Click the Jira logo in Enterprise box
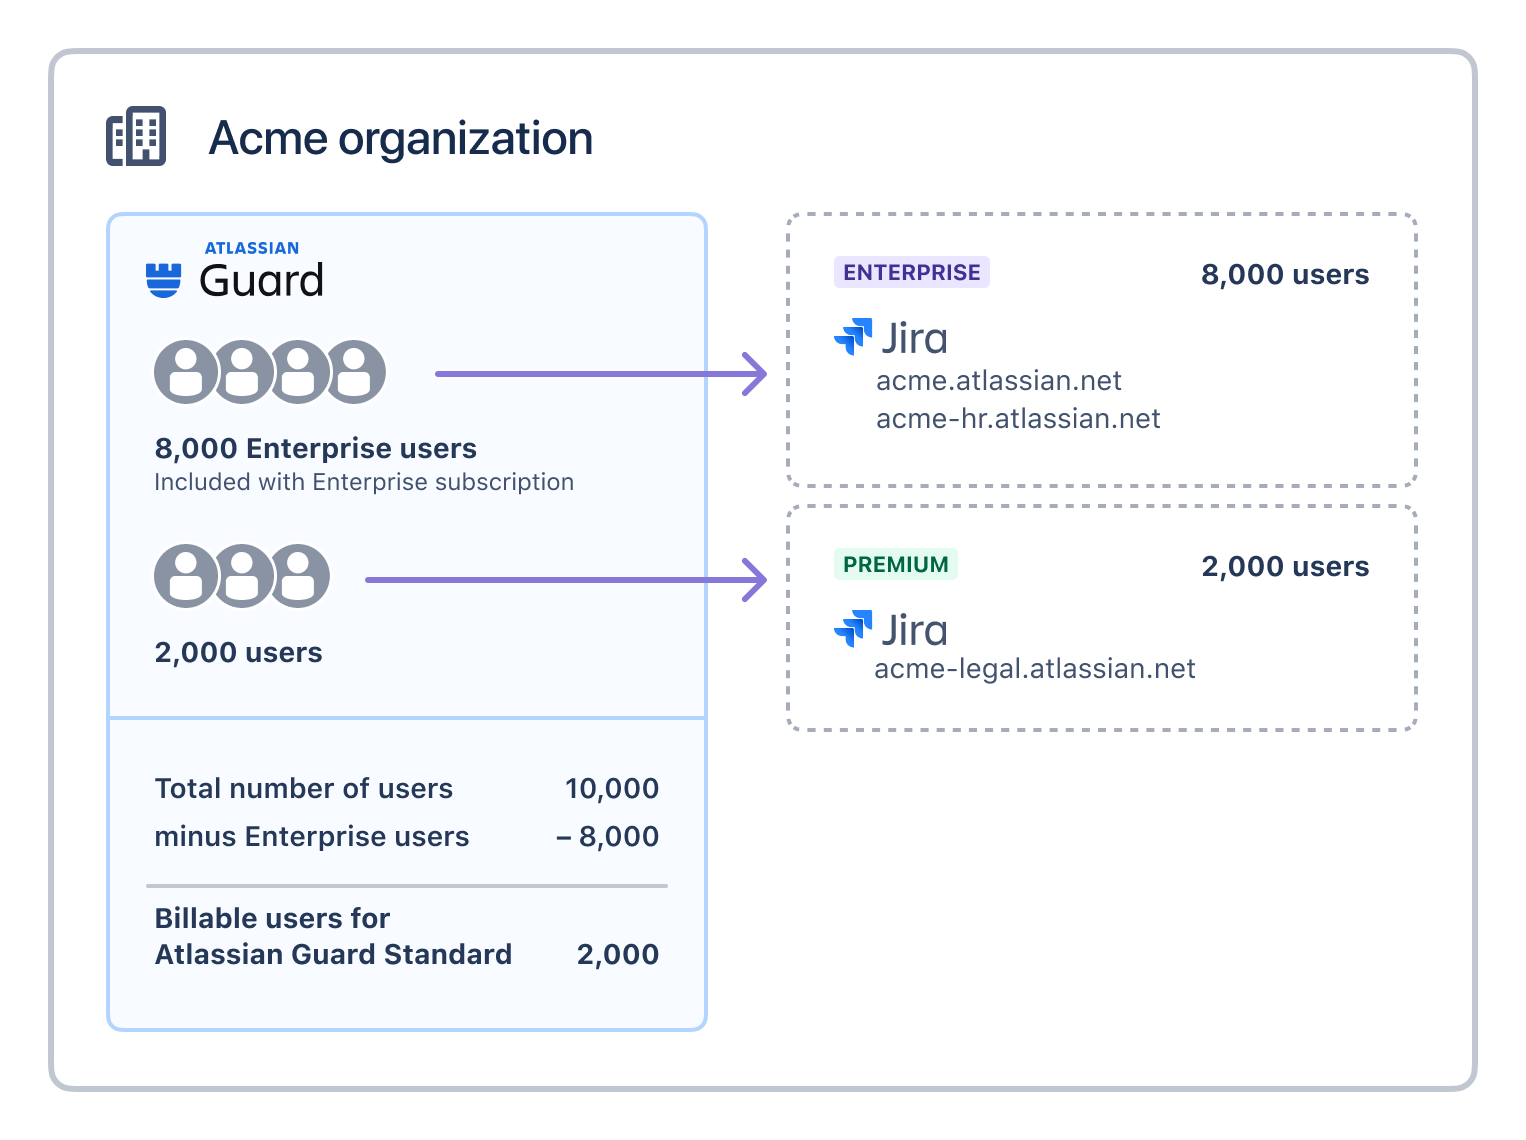Image resolution: width=1526 pixels, height=1140 pixels. [x=853, y=337]
